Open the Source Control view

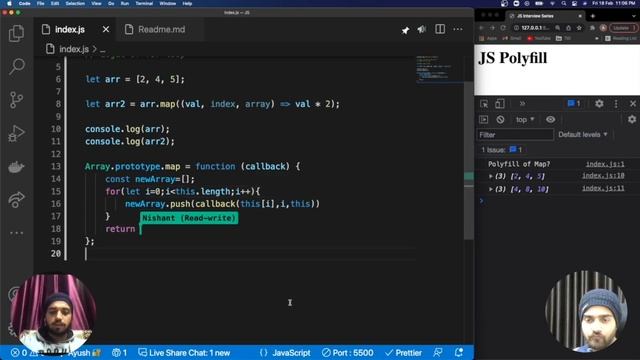16,100
